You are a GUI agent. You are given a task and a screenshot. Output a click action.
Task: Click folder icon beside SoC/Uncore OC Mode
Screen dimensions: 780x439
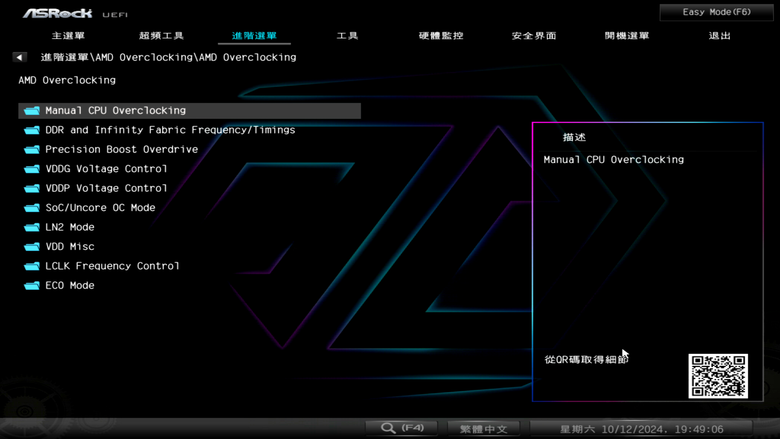(x=32, y=207)
